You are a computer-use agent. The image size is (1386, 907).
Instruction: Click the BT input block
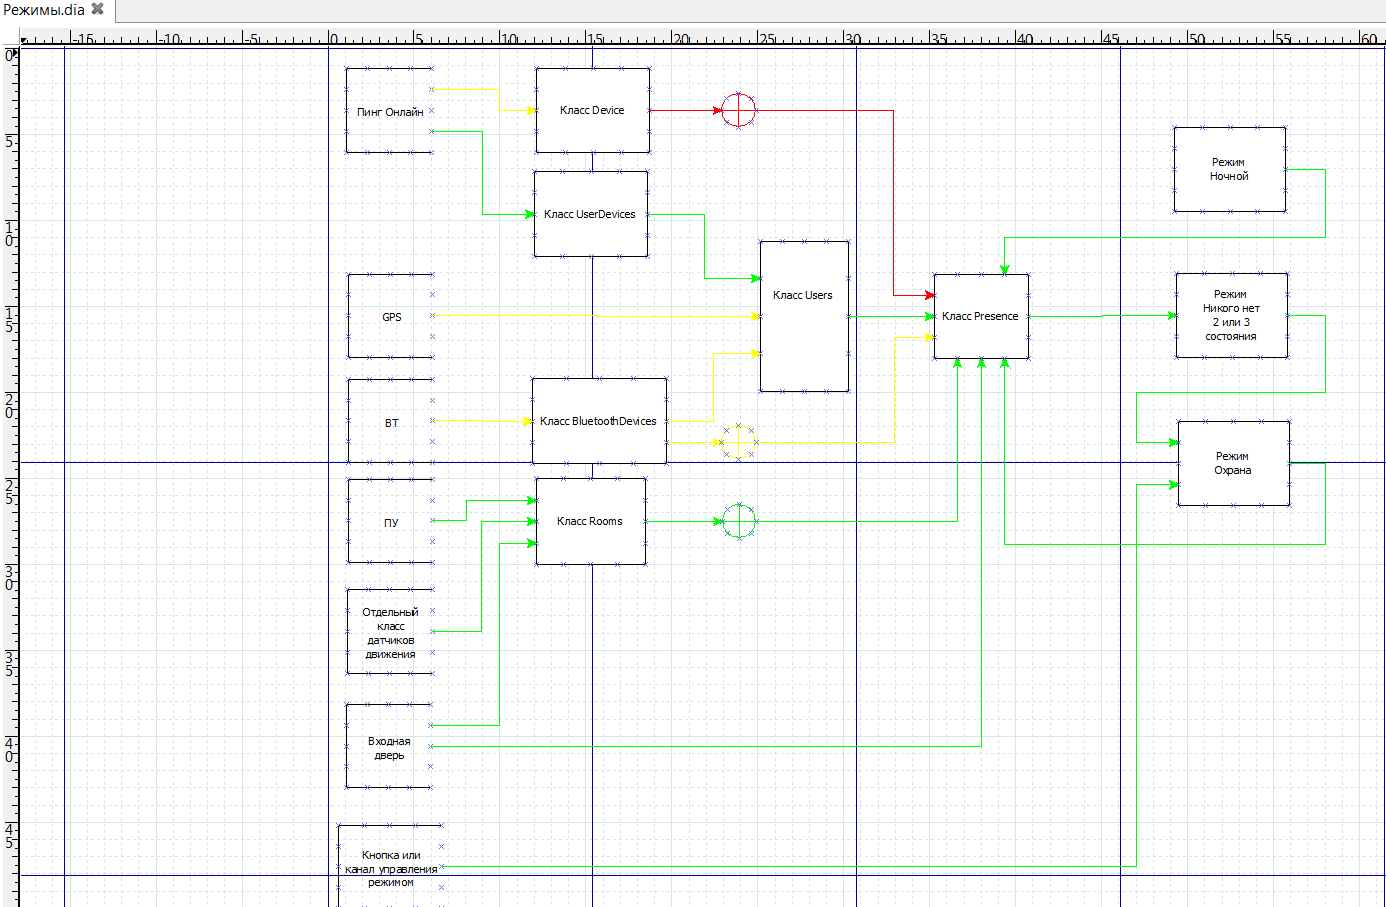(x=391, y=422)
